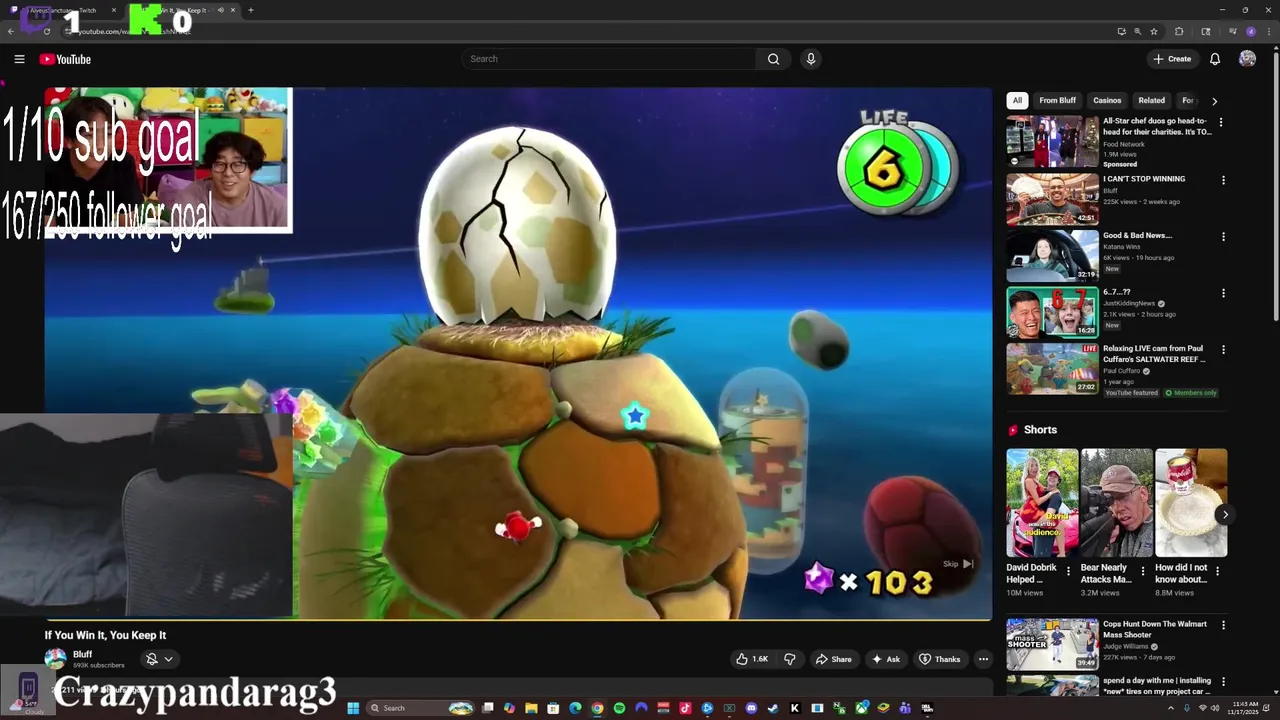Select the All filter chip

pyautogui.click(x=1017, y=100)
